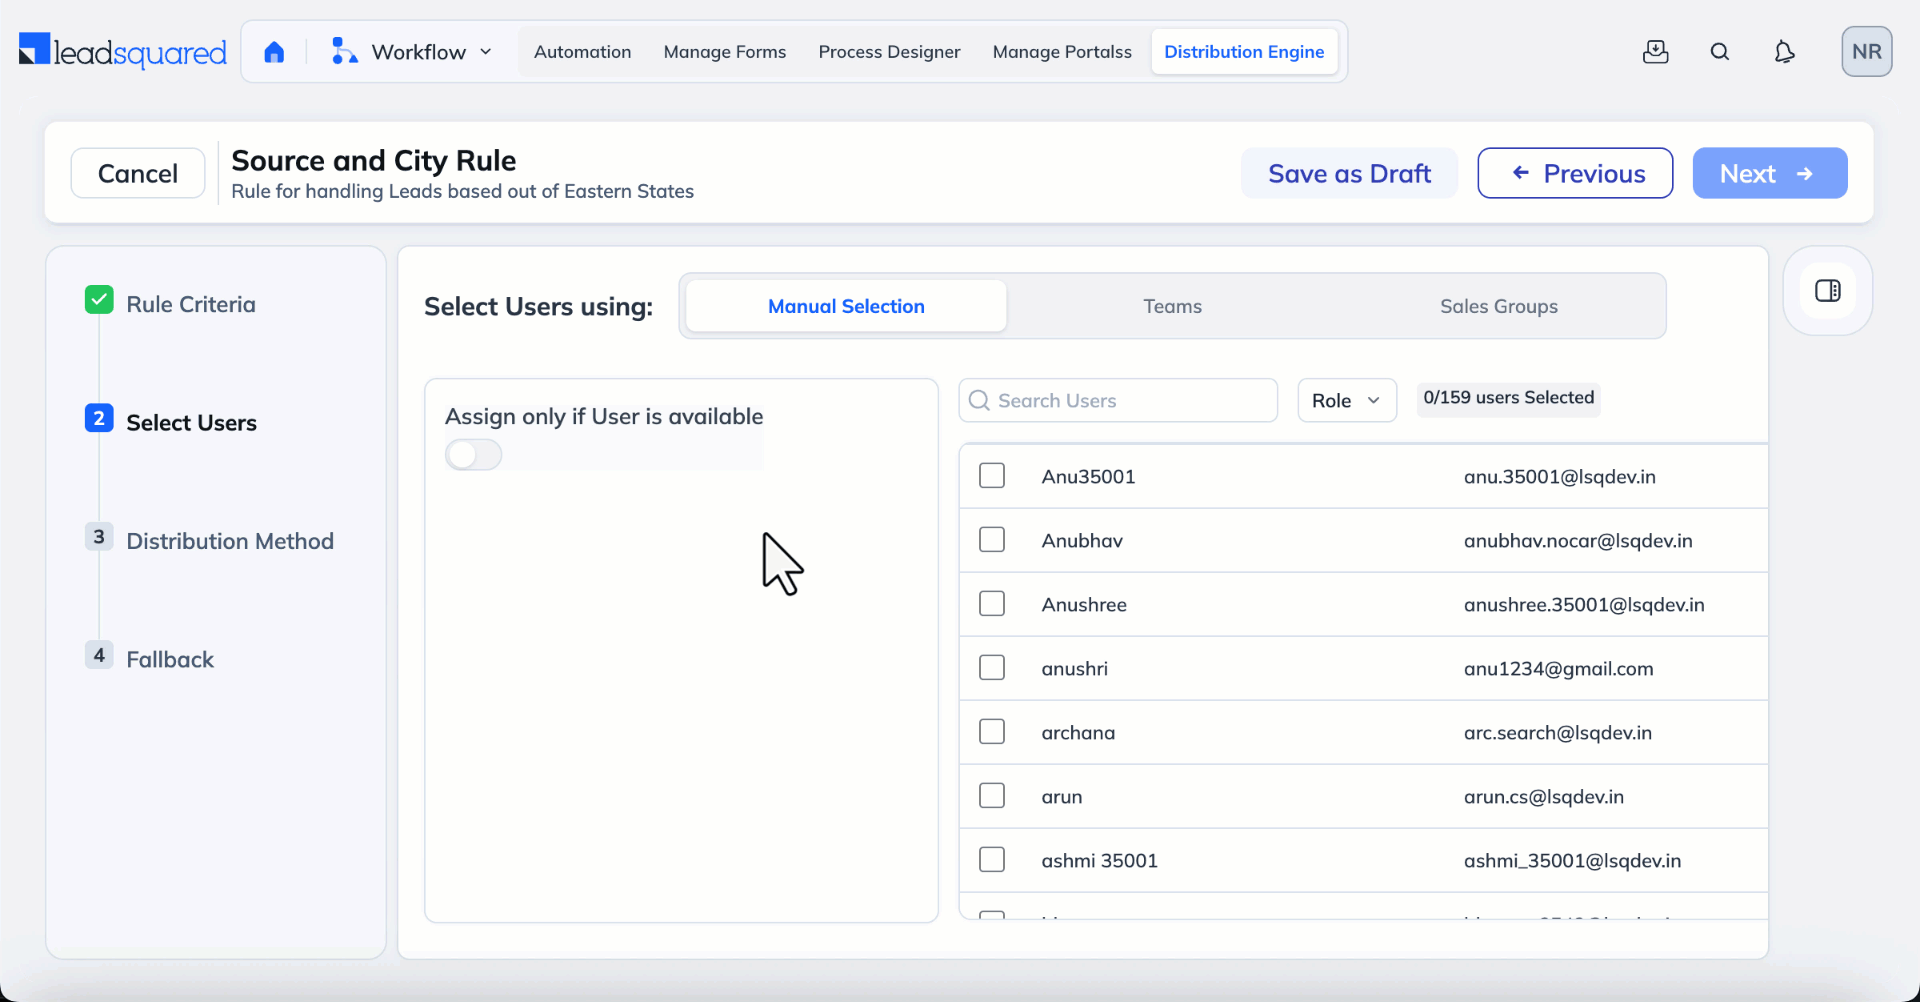This screenshot has height=1002, width=1920.
Task: Open the NR profile avatar
Action: tap(1867, 51)
